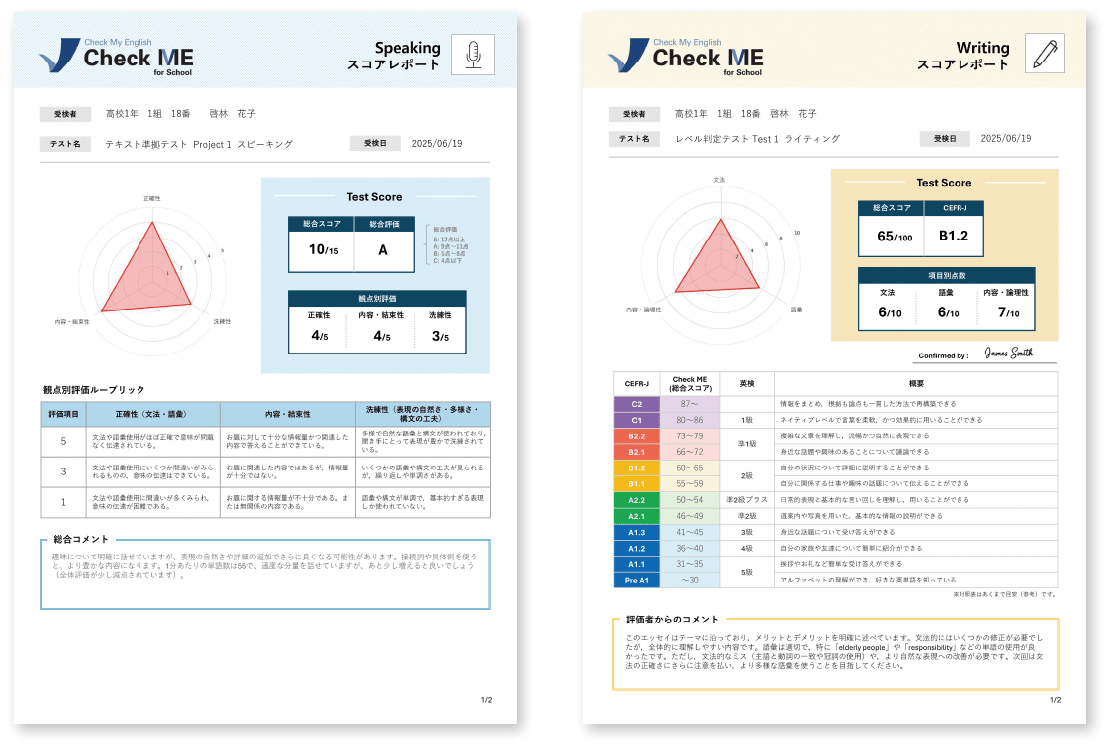The width and height of the screenshot is (1110, 748).
Task: Click the purple C2 level cell
Action: [x=636, y=403]
